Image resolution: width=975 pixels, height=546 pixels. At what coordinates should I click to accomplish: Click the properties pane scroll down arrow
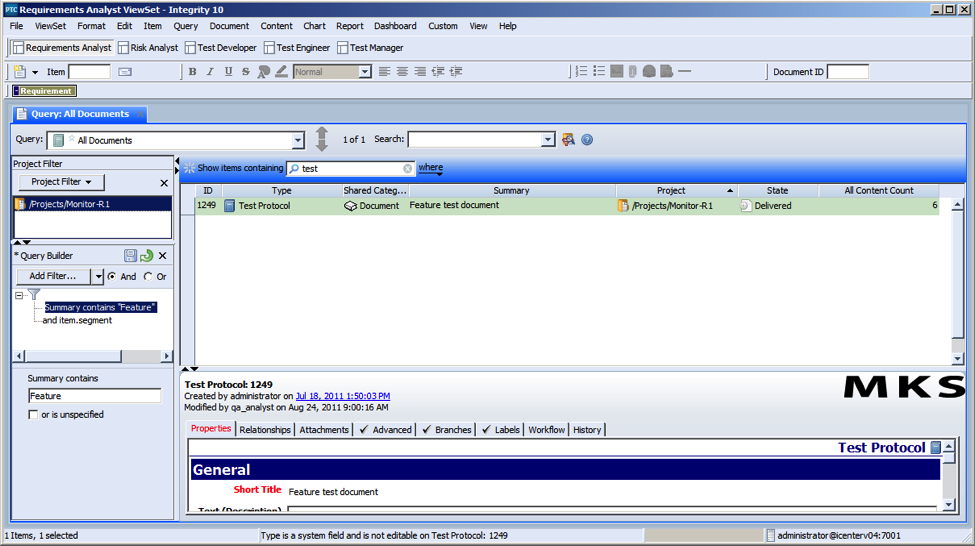948,505
